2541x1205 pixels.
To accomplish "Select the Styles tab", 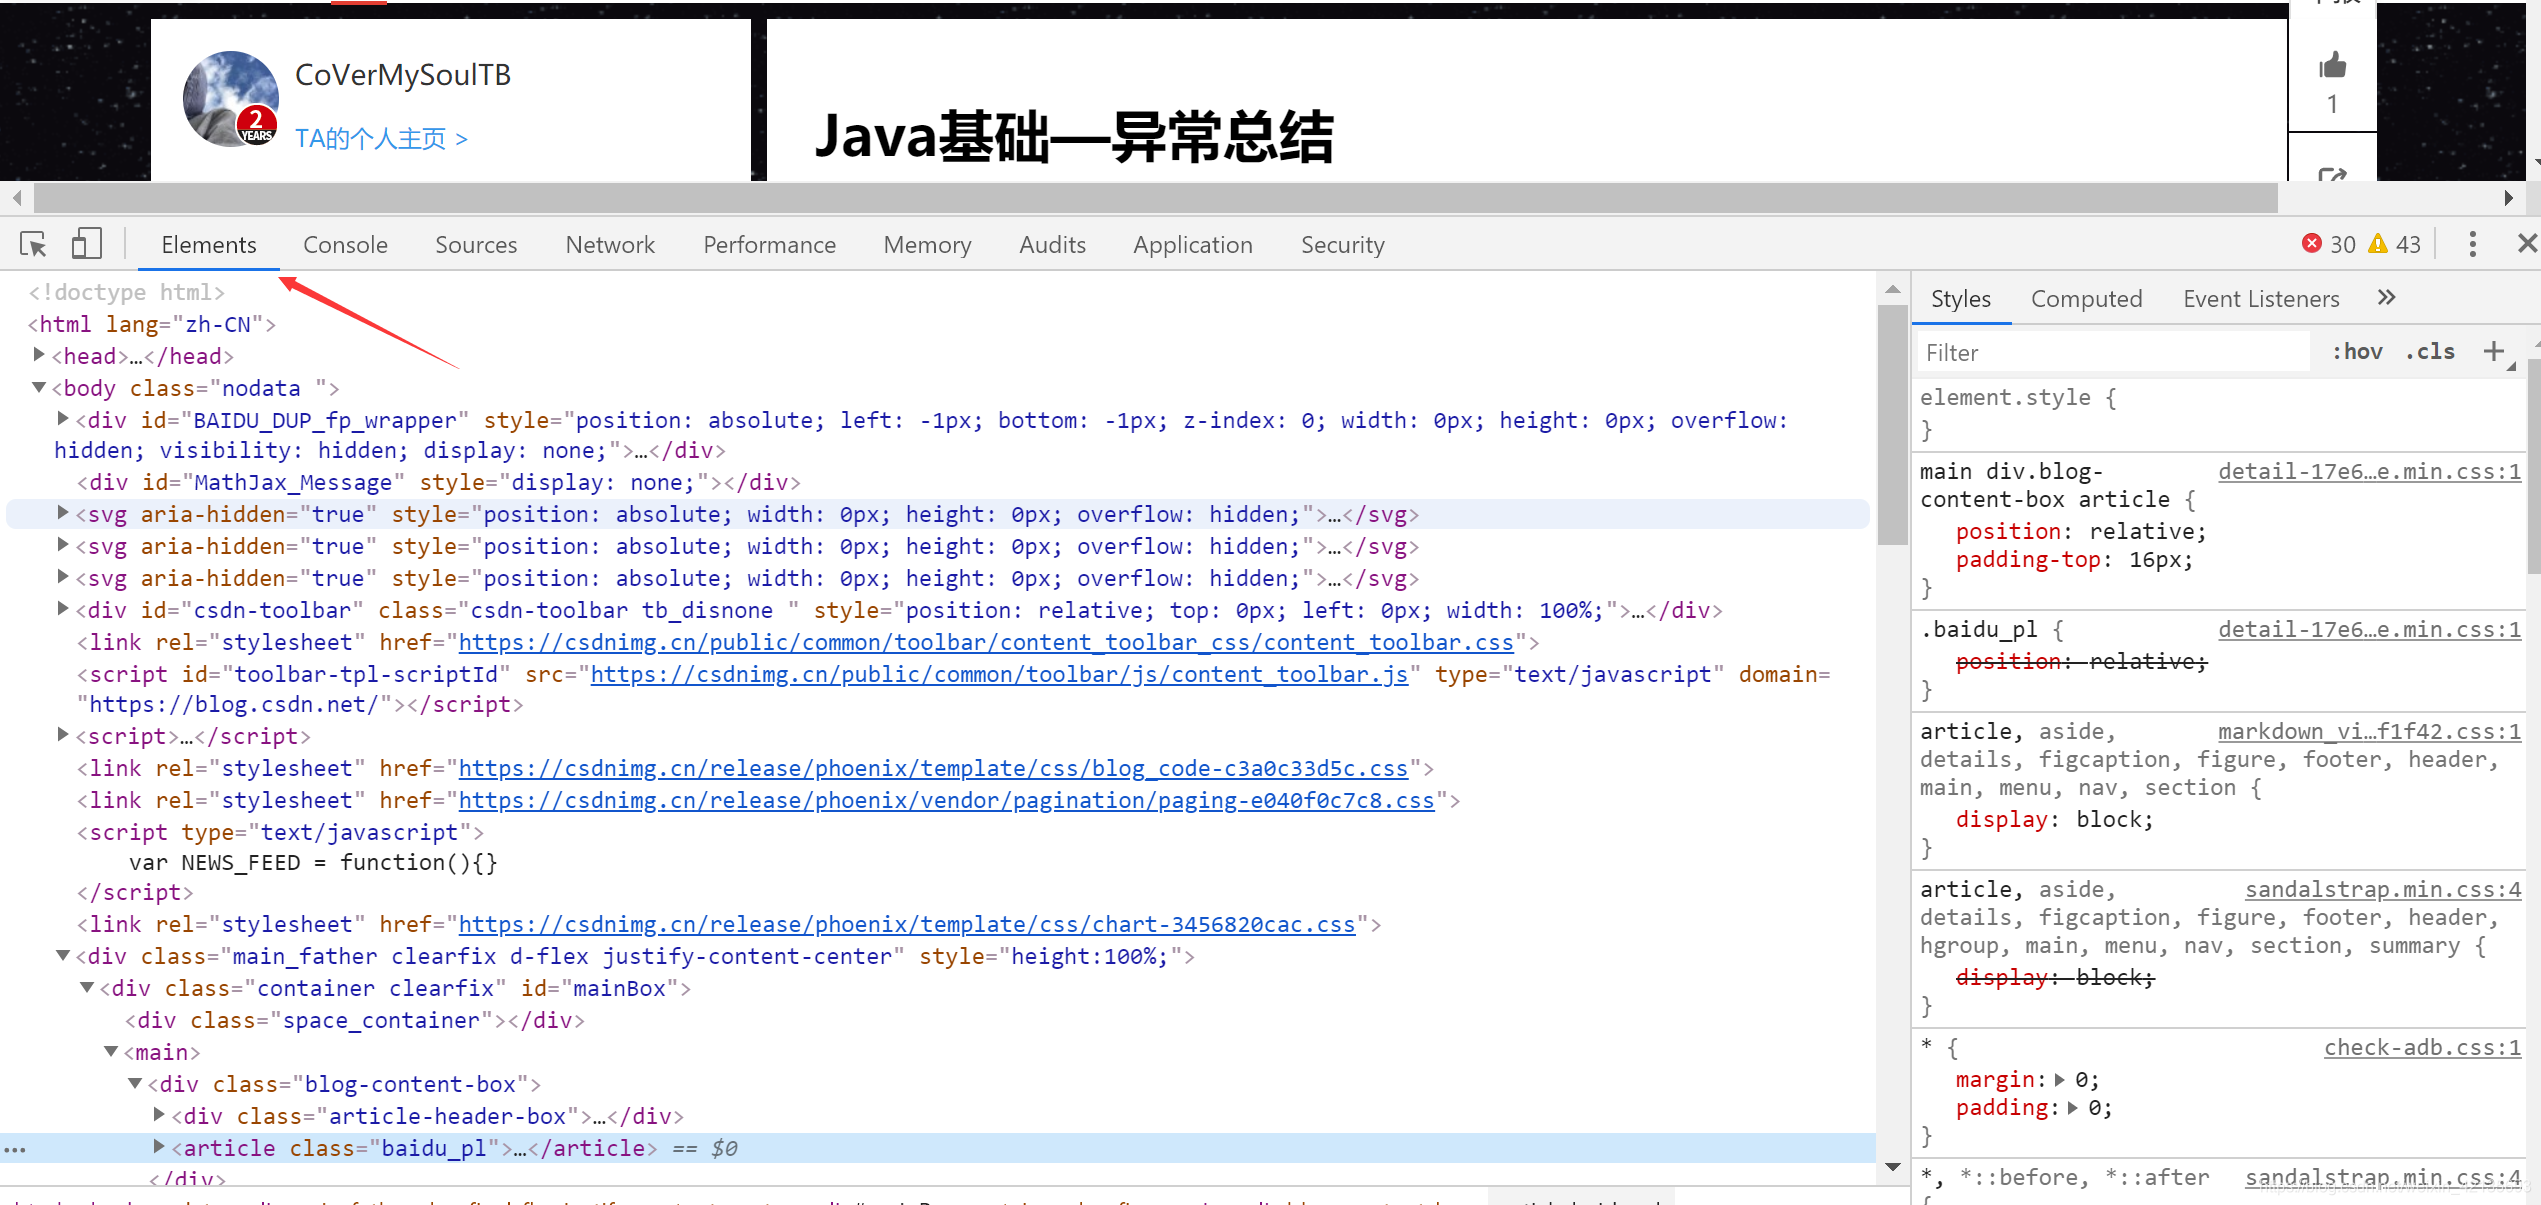I will (x=1960, y=299).
